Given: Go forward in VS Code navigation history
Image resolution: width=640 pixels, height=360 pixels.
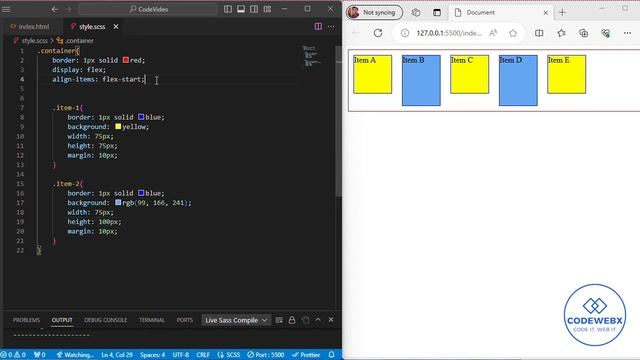Looking at the screenshot, I should pos(69,9).
